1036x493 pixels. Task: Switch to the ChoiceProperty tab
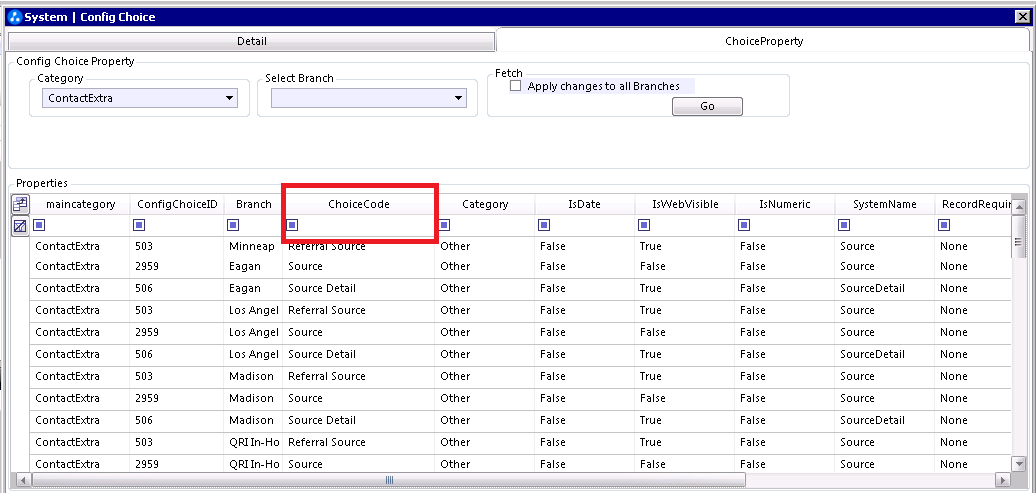[x=764, y=41]
